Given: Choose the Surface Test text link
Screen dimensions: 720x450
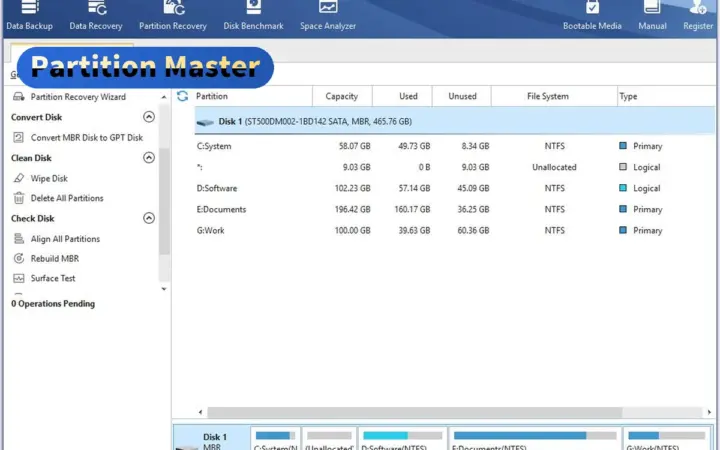Looking at the screenshot, I should point(53,278).
